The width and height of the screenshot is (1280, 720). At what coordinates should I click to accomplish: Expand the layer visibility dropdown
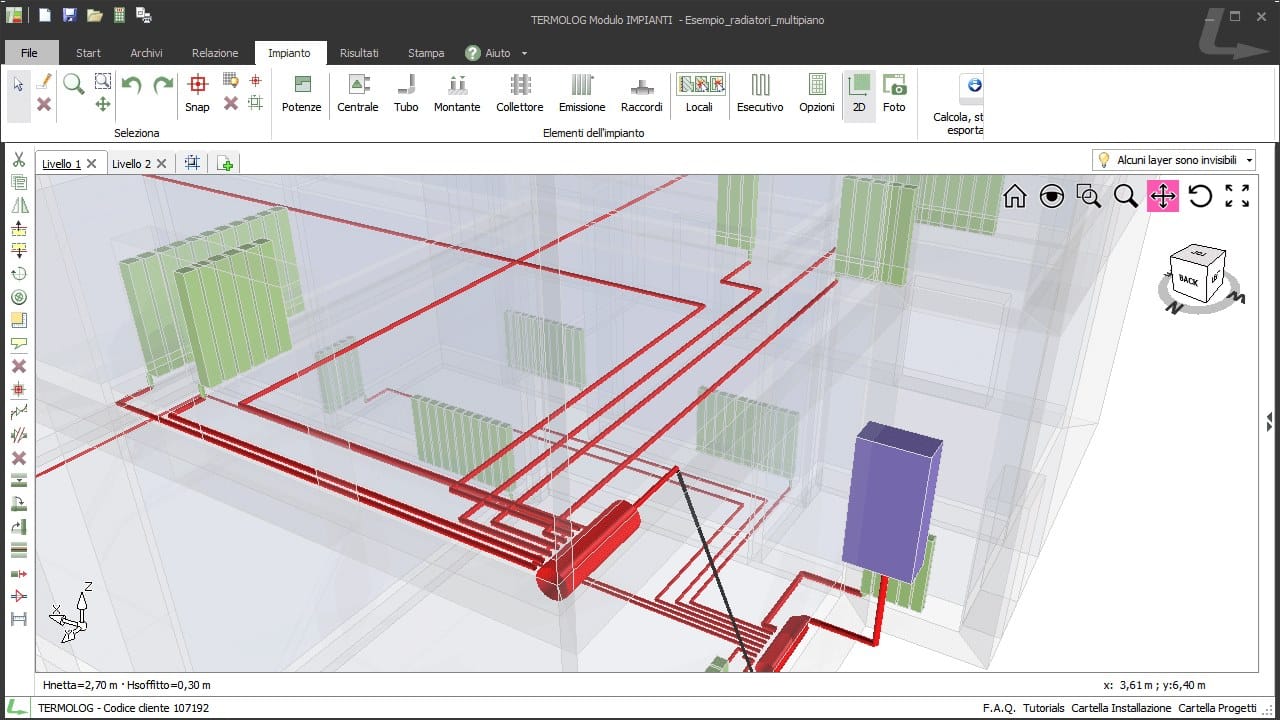[1249, 160]
